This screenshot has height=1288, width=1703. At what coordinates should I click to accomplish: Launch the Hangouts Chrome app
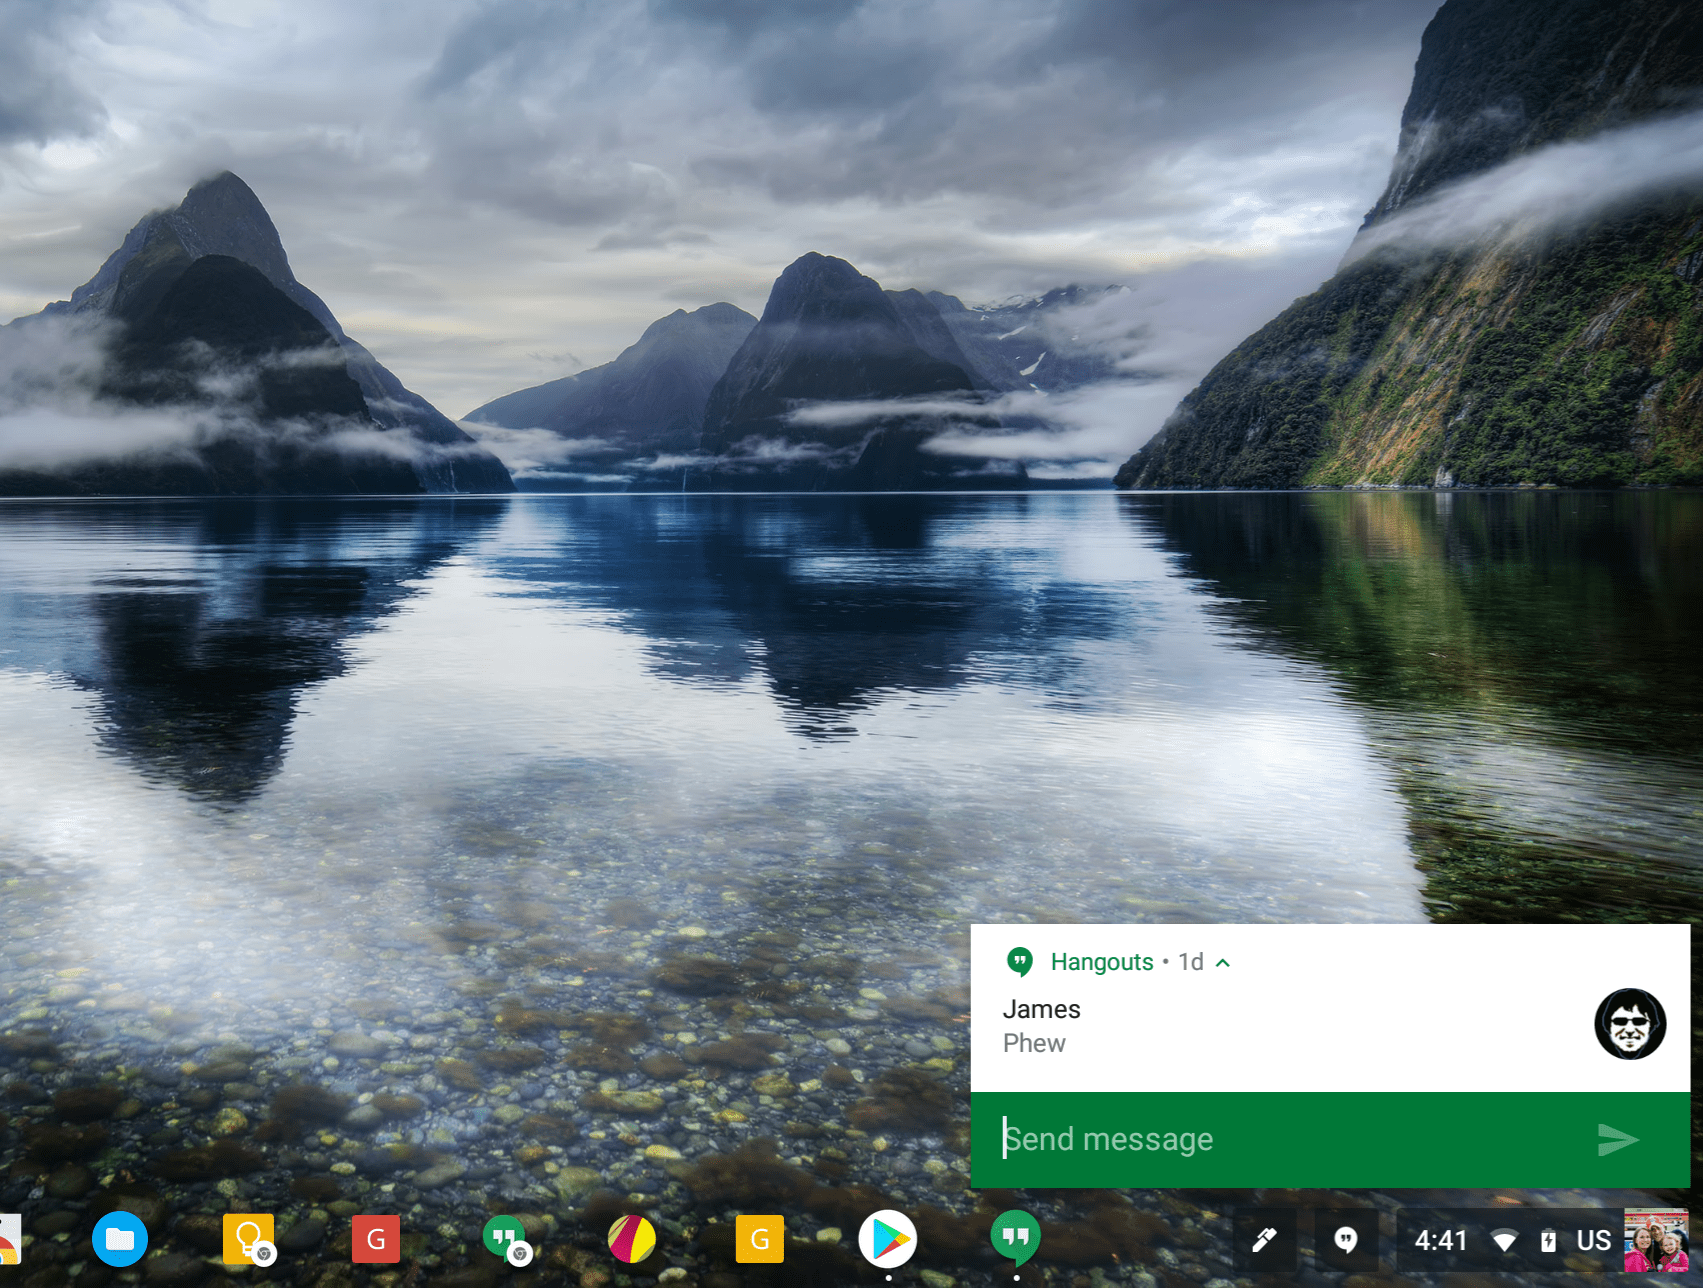(503, 1240)
